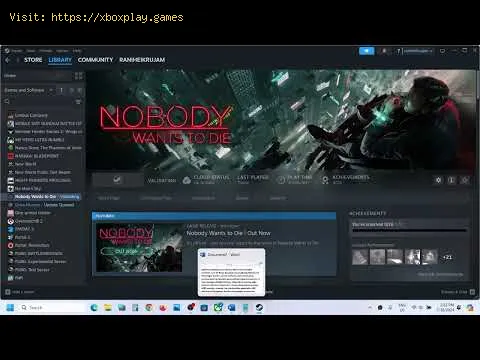Click Overwatch 2 game icon in list
480x360 pixels.
coord(11,221)
